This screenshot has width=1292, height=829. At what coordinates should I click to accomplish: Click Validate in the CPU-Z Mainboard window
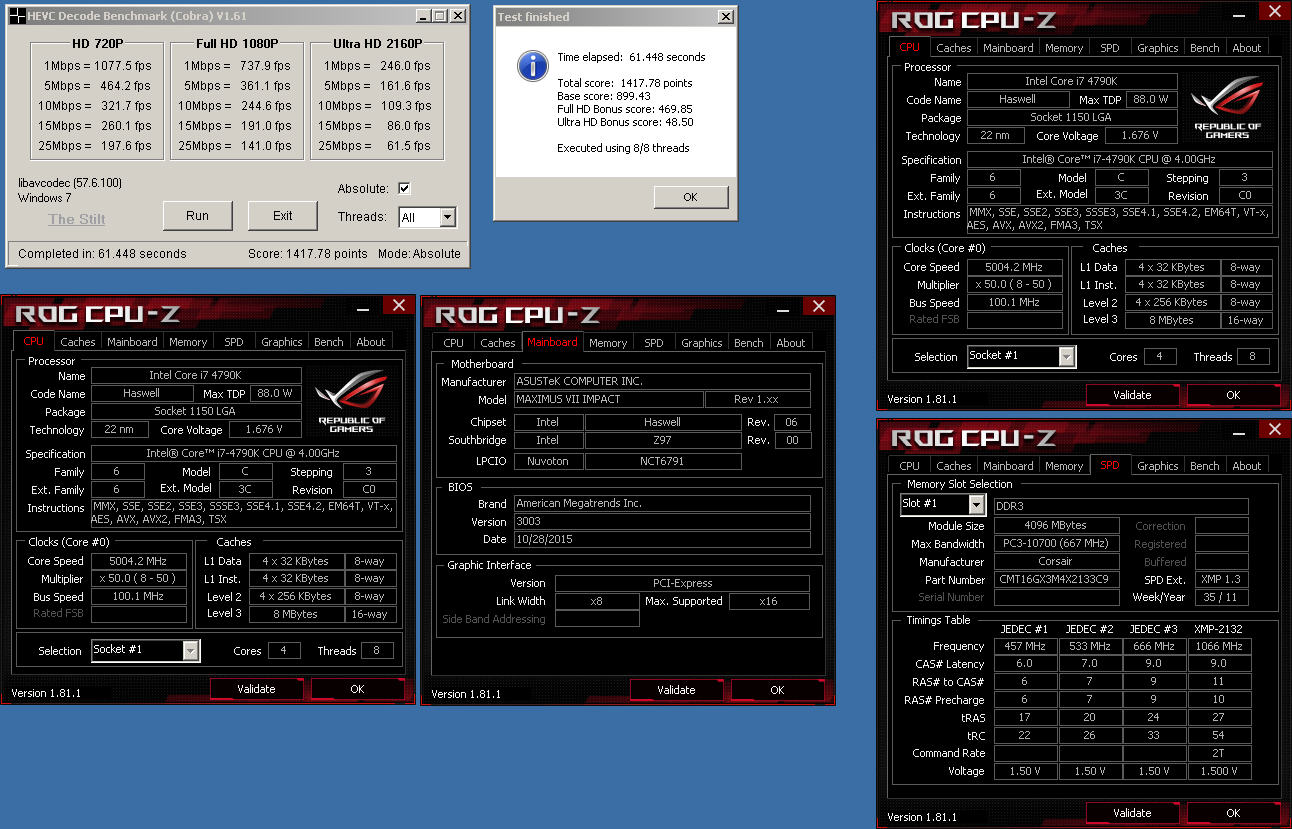pos(676,690)
